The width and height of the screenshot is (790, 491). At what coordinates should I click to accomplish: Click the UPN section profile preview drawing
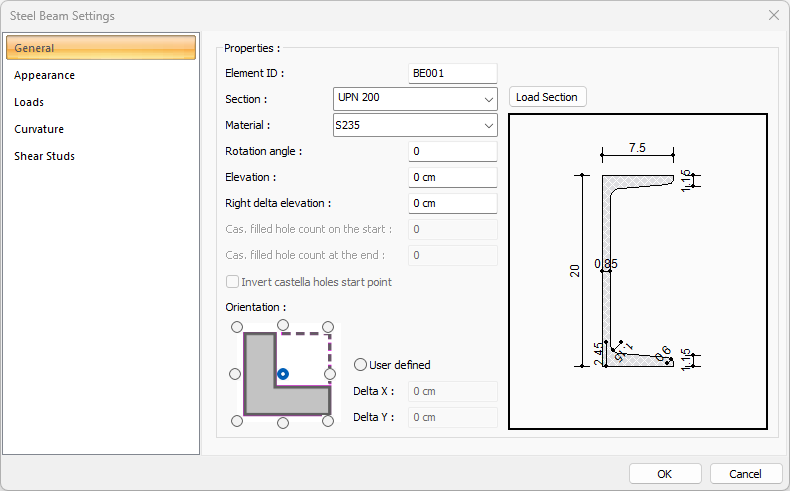(637, 271)
